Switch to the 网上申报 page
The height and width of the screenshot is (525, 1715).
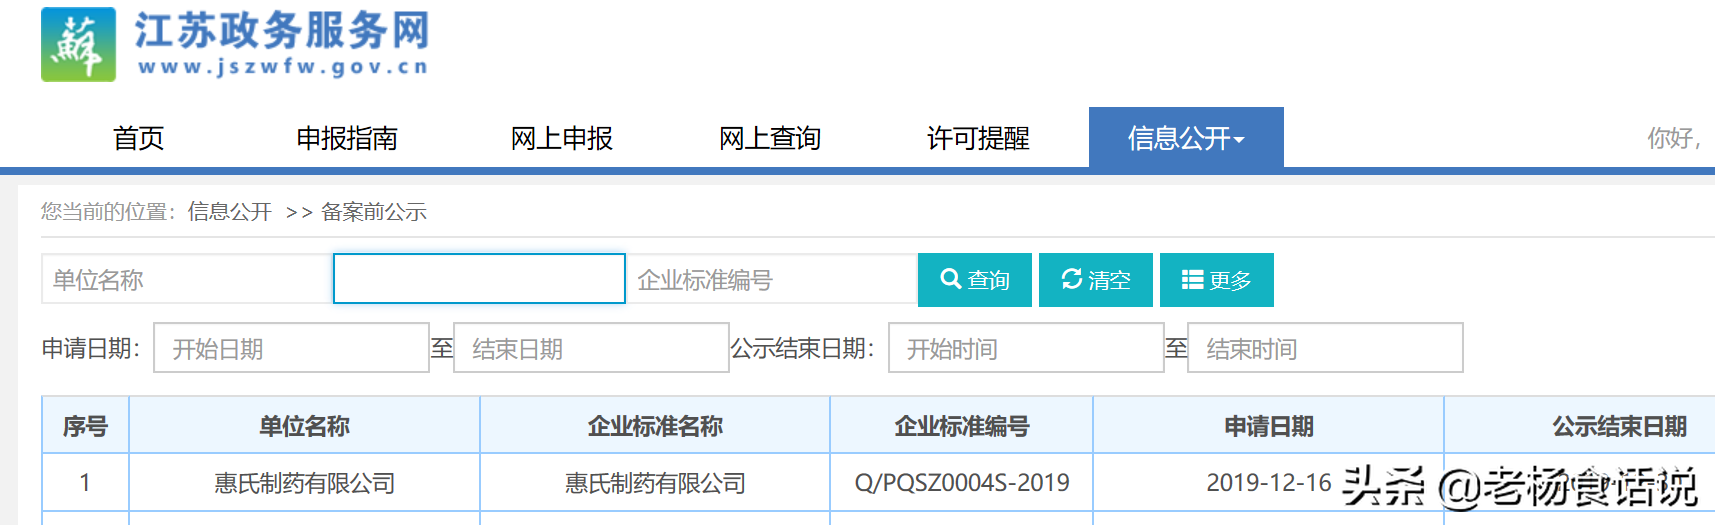tap(561, 138)
